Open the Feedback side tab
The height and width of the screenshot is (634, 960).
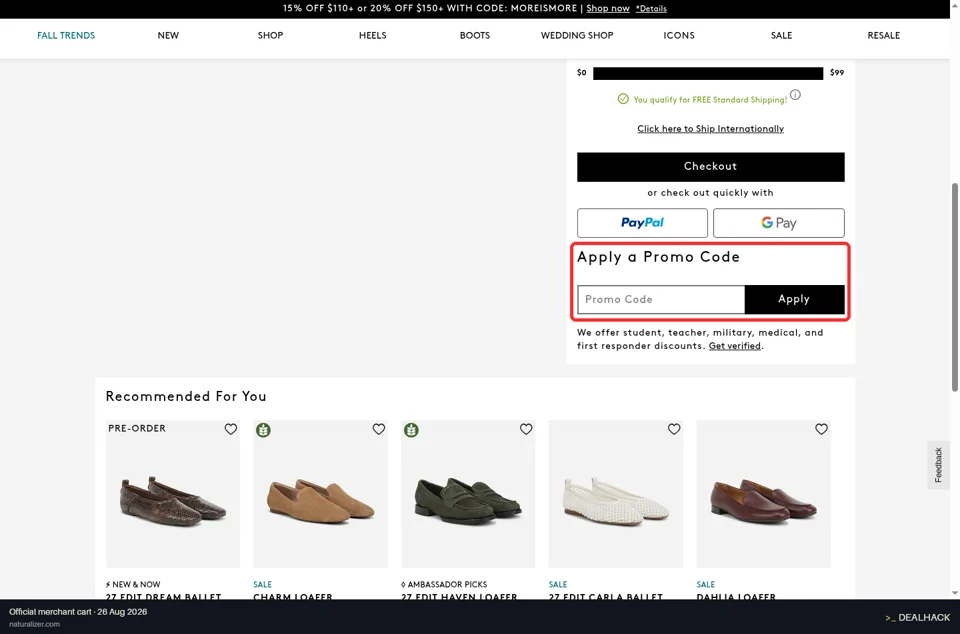pyautogui.click(x=938, y=464)
